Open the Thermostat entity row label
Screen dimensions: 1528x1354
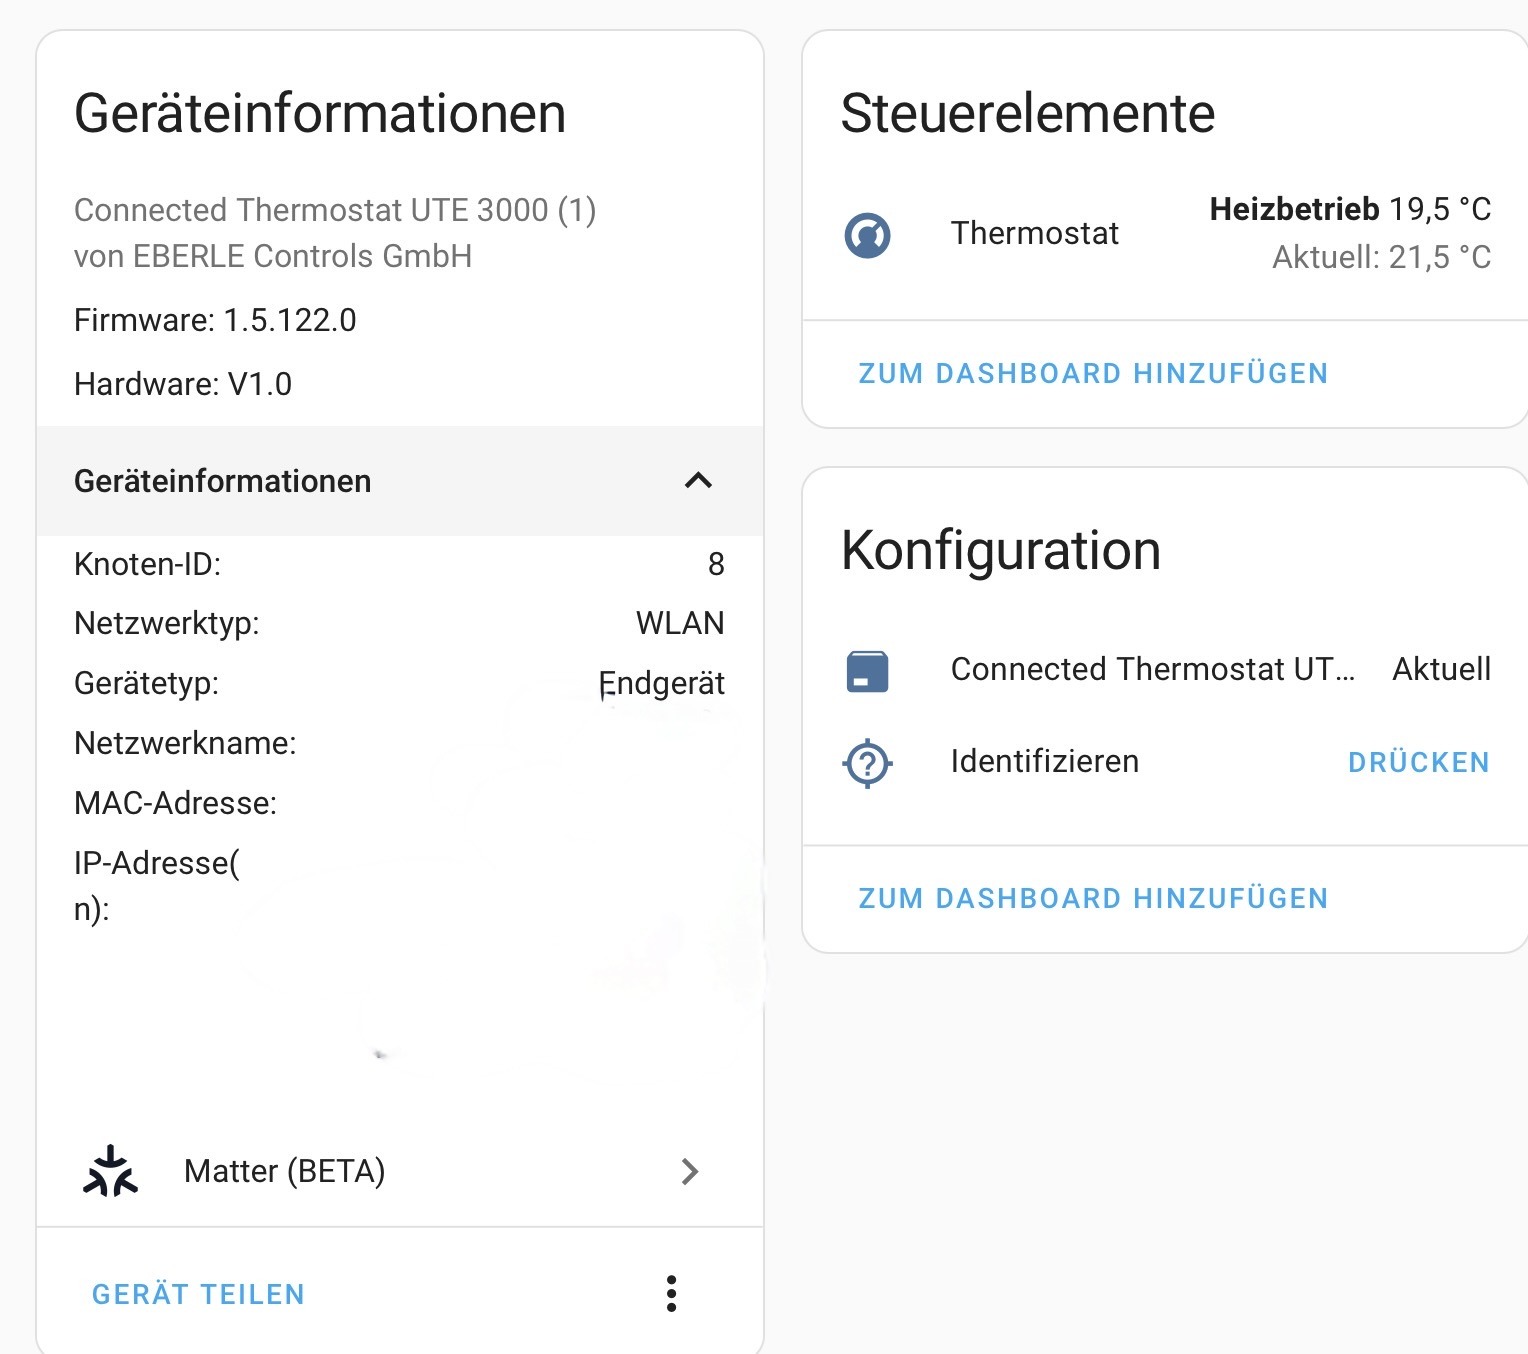coord(1034,233)
